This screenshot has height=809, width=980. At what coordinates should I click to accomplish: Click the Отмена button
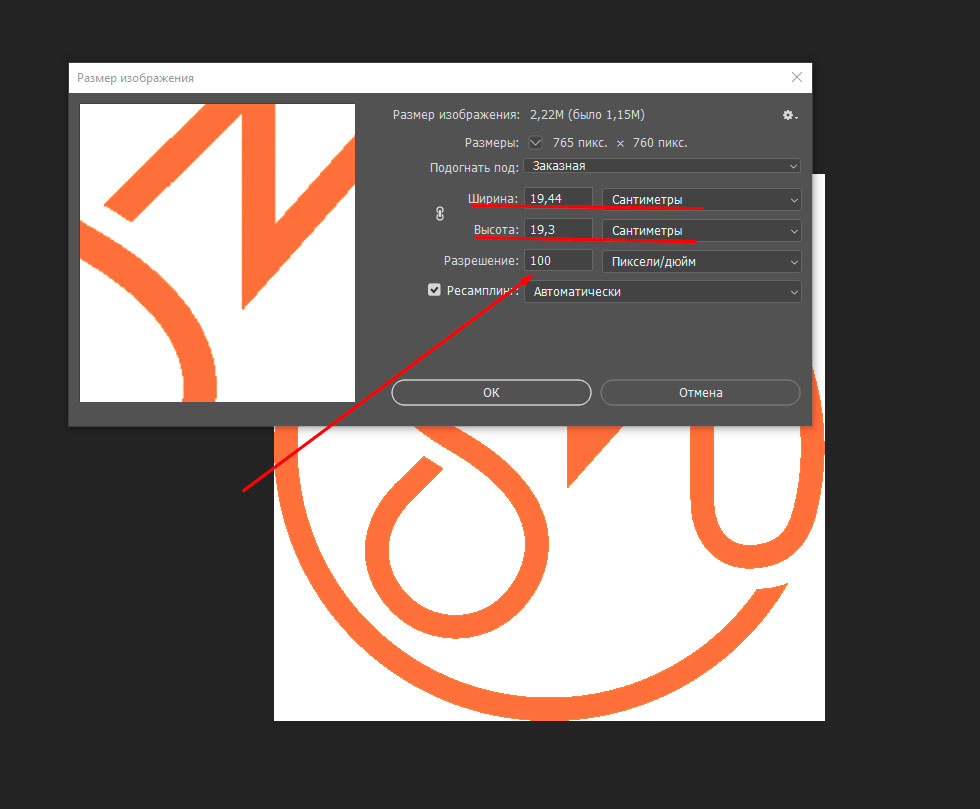pos(701,393)
